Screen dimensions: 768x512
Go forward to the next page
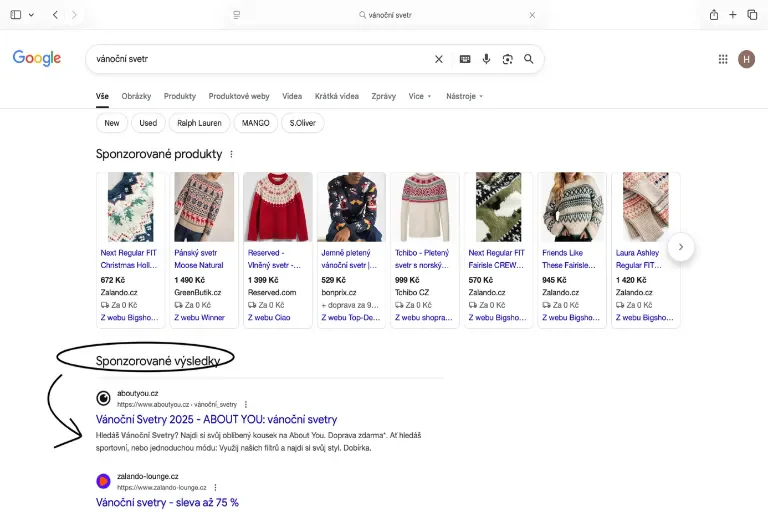click(74, 15)
